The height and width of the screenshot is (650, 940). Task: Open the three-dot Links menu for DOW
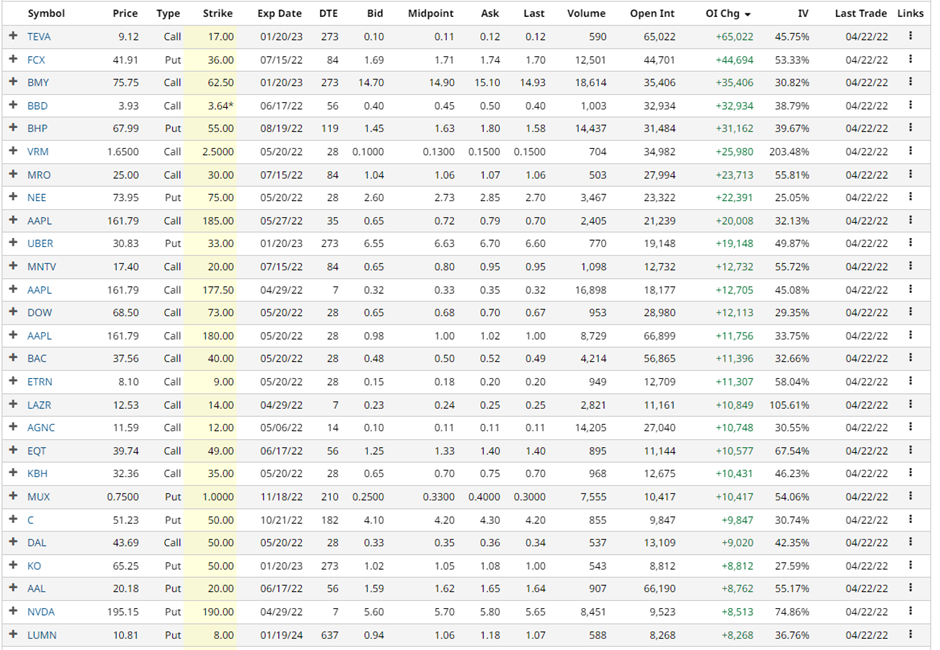(x=910, y=312)
